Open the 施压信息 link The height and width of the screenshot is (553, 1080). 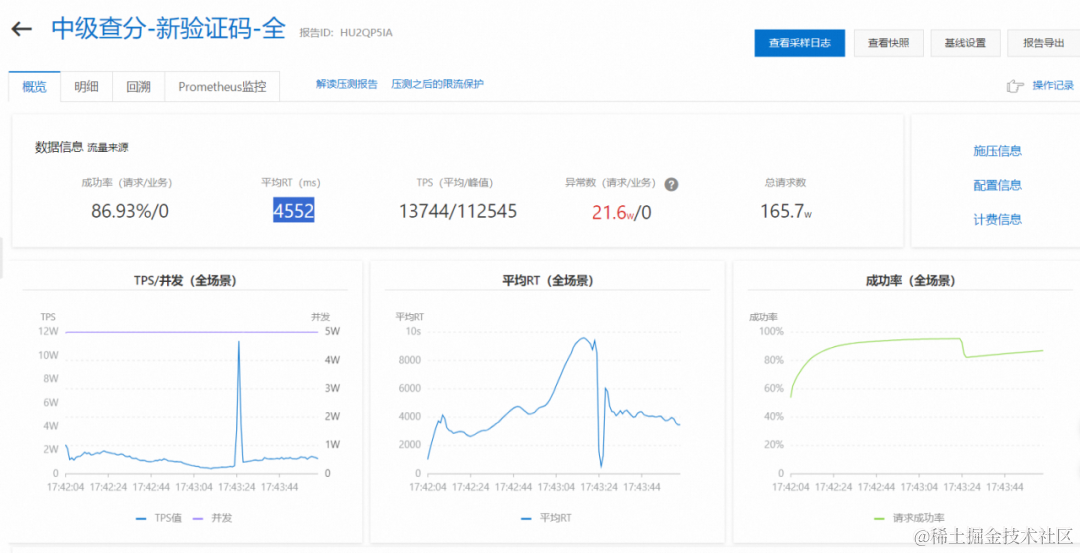pos(997,151)
